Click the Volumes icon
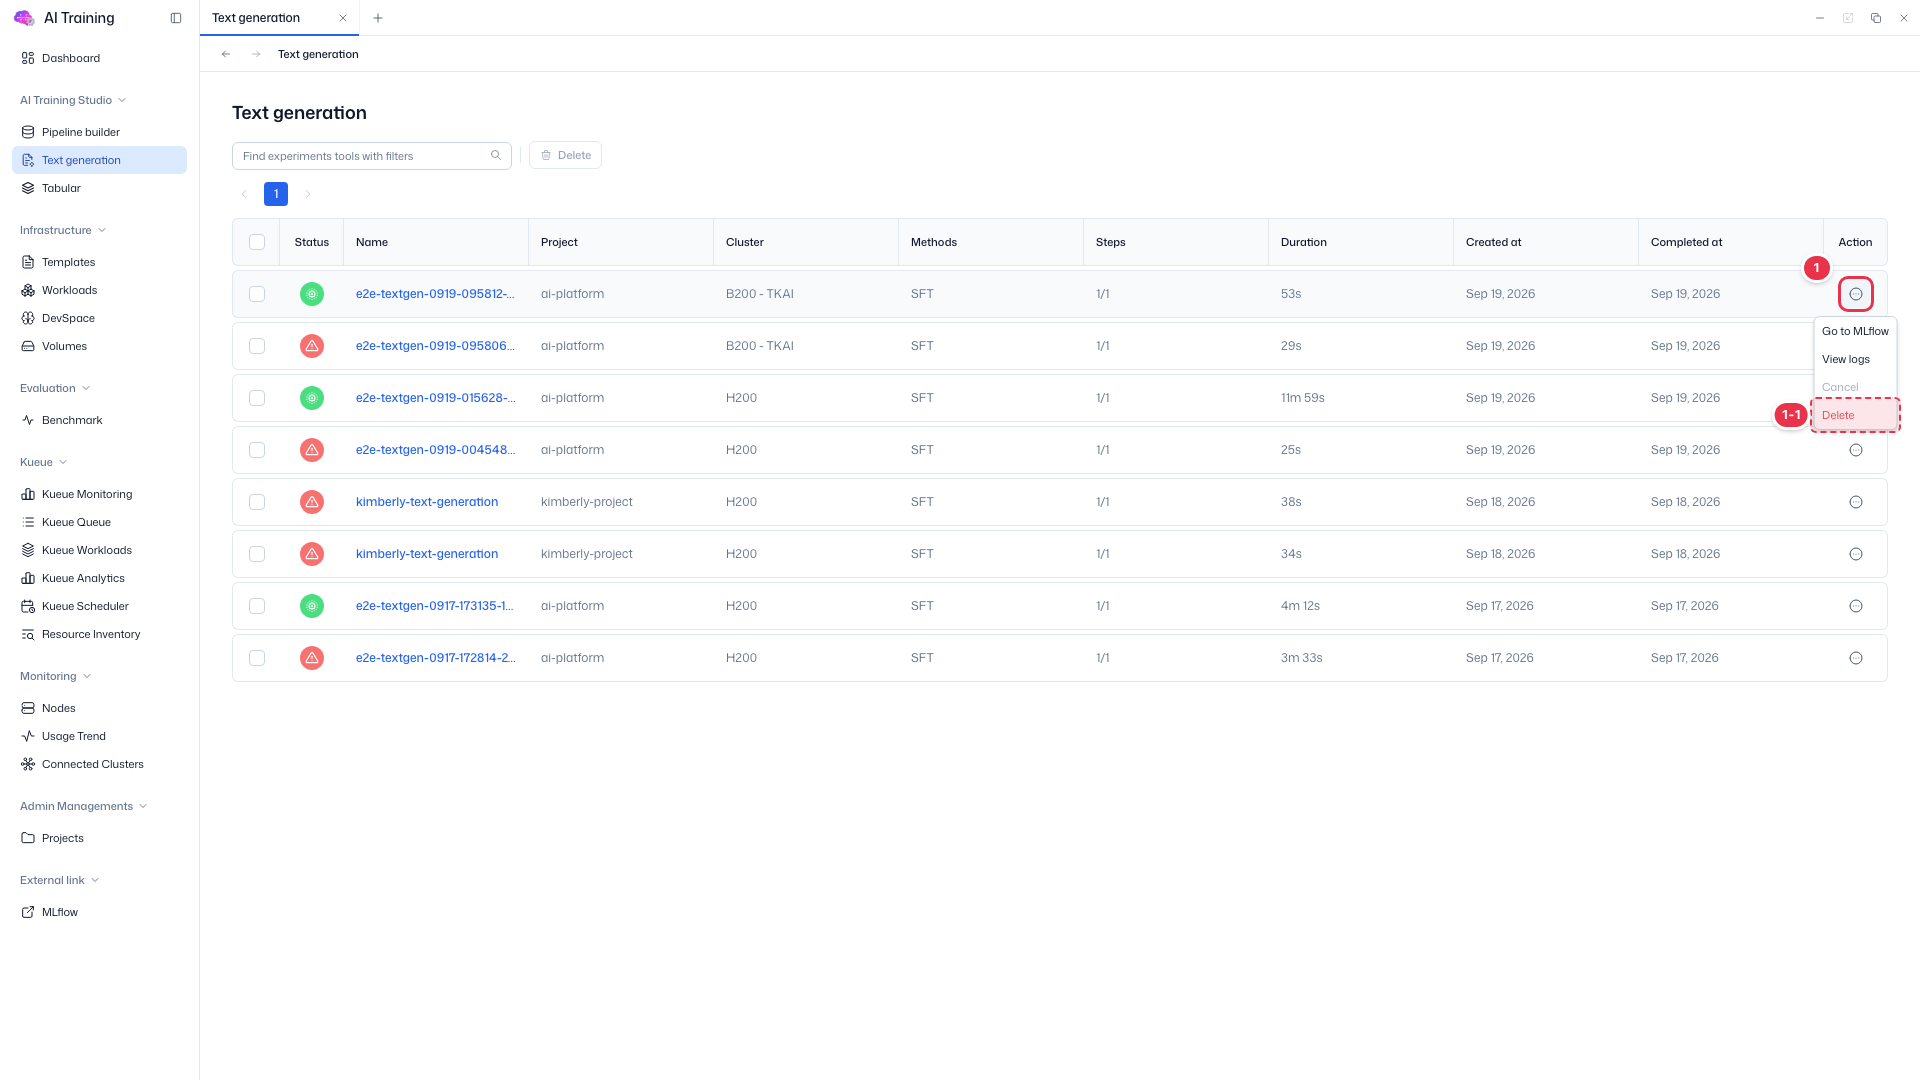The width and height of the screenshot is (1920, 1080). coord(28,346)
